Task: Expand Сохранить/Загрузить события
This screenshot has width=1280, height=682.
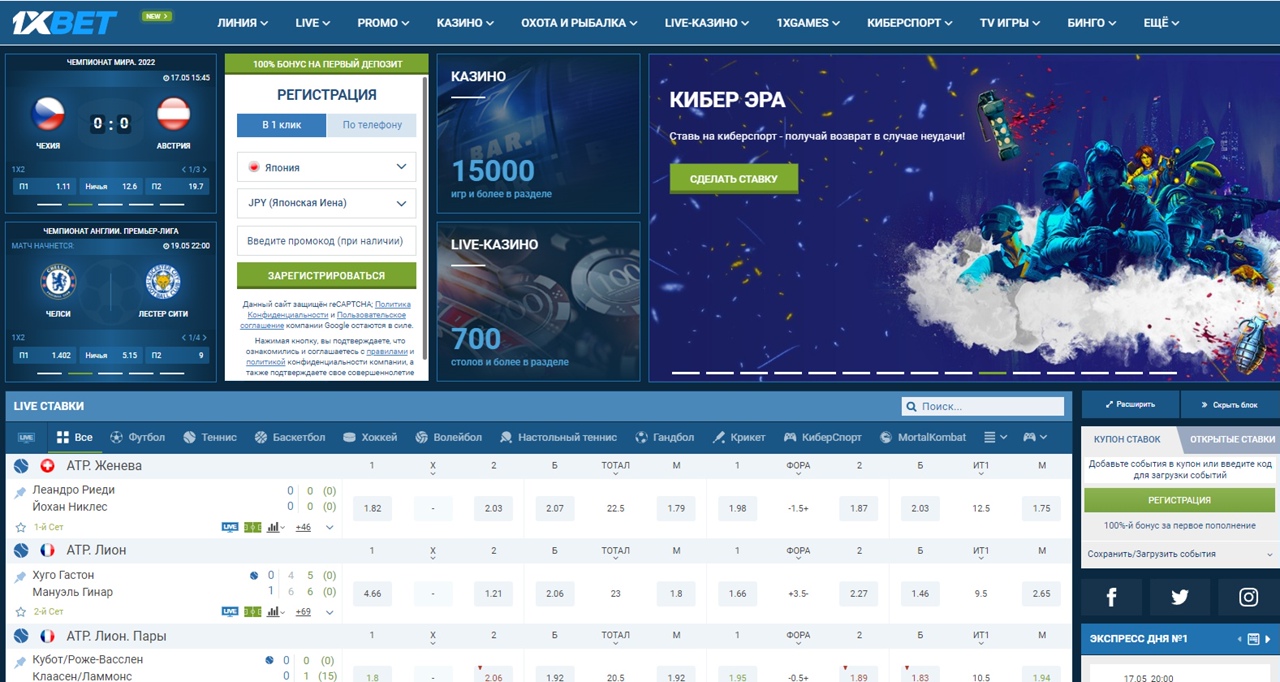Action: [1180, 554]
